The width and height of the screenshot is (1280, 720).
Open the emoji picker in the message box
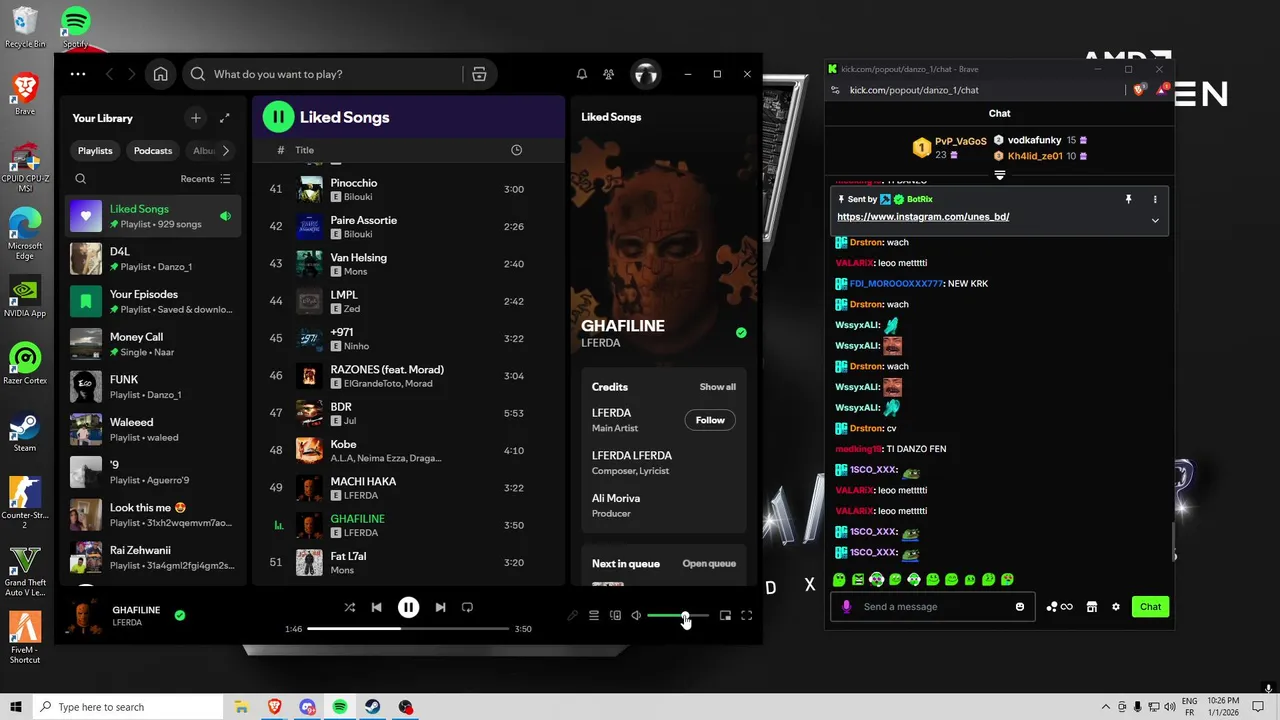[1020, 607]
